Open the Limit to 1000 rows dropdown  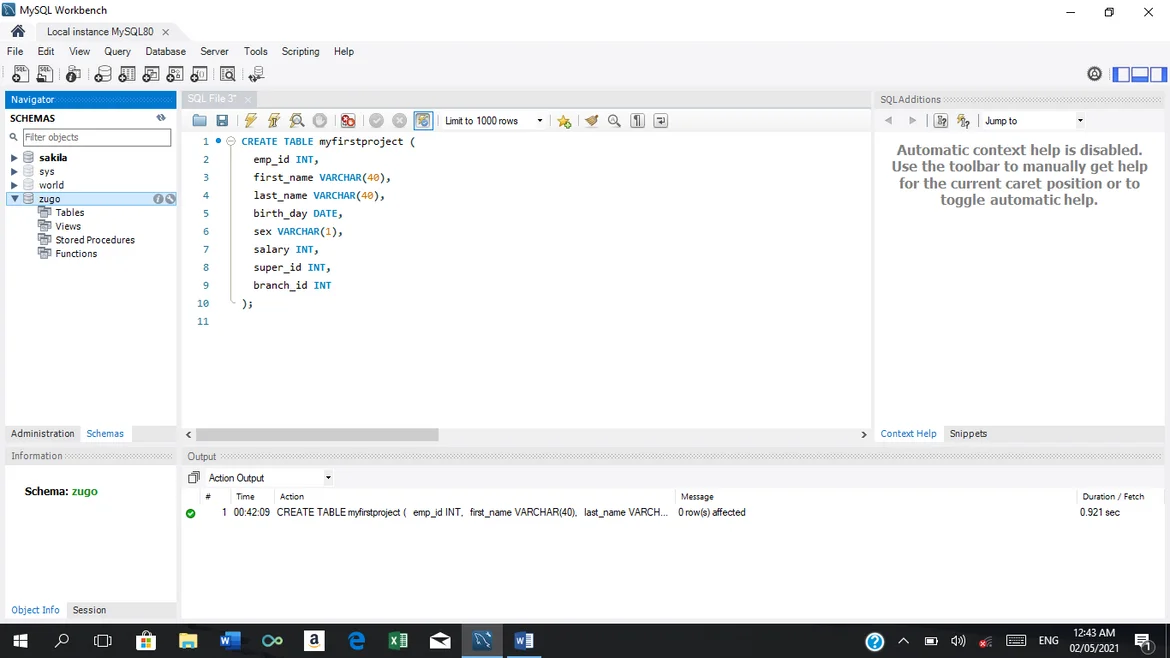(494, 121)
